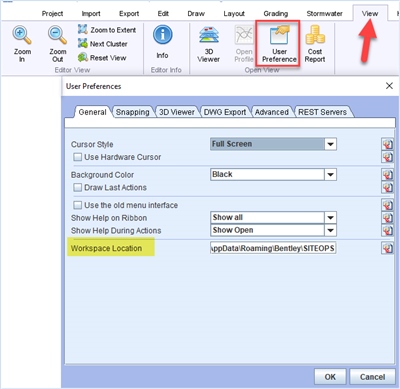The width and height of the screenshot is (400, 389).
Task: Click the Zoom In magnifier icon
Action: coord(22,36)
